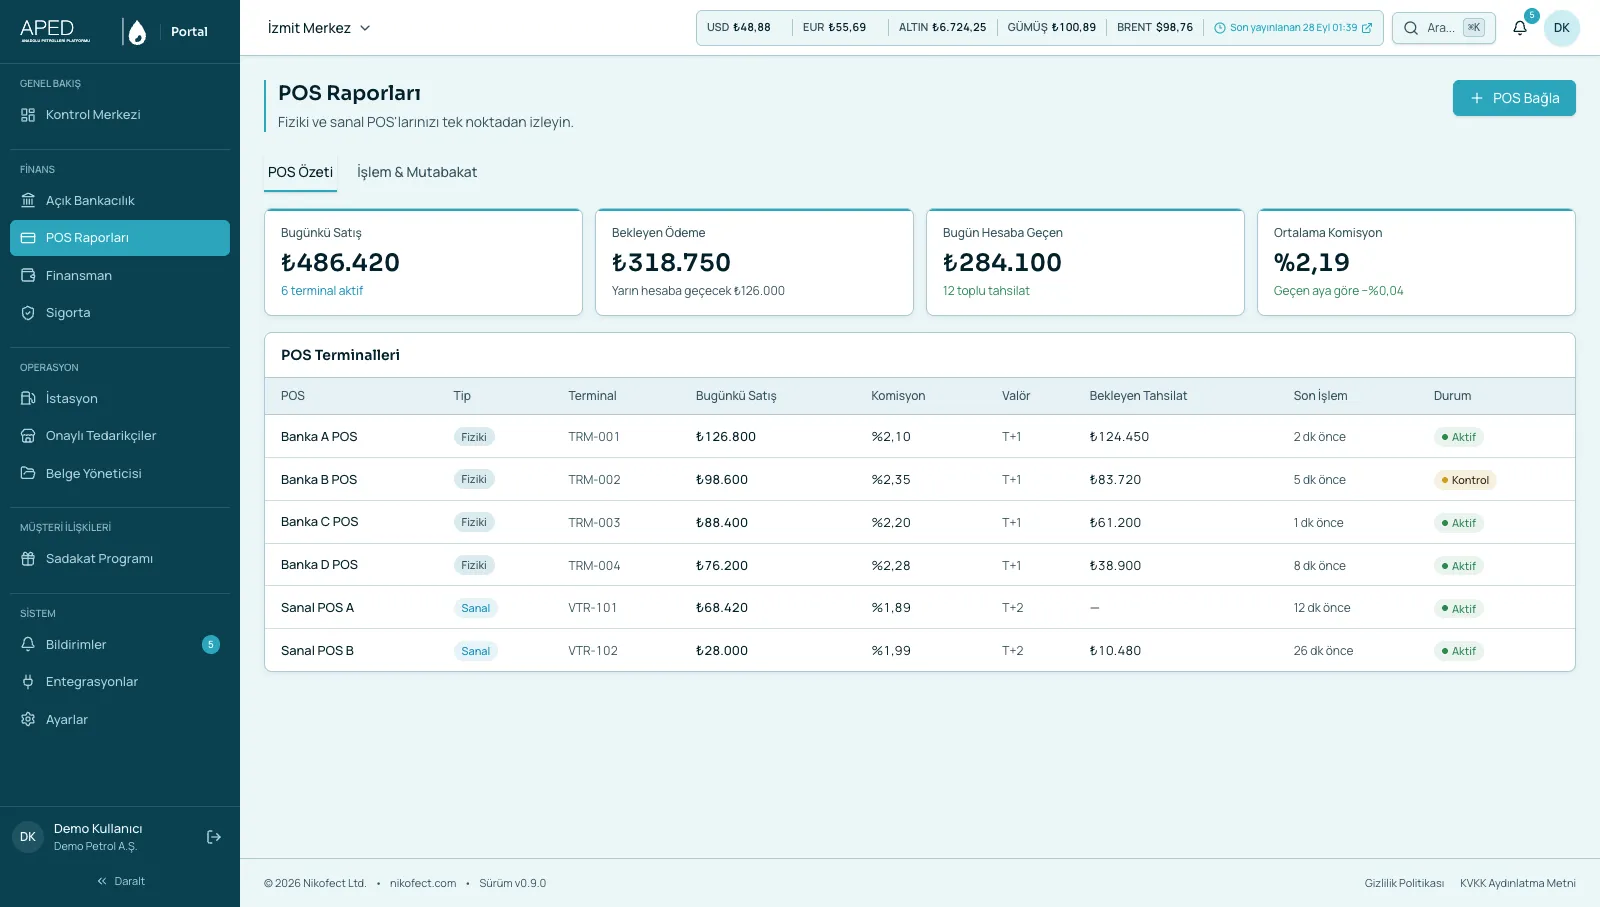
Task: Click the DK avatar in top bar
Action: (x=1562, y=28)
